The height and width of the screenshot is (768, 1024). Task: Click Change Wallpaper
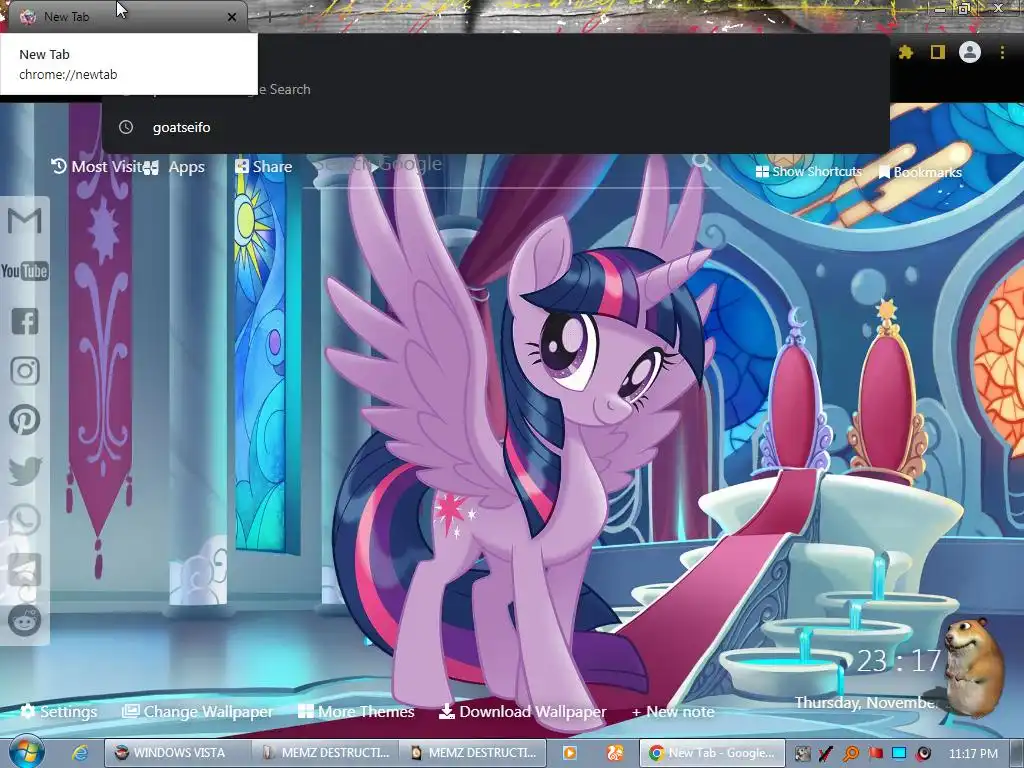[x=198, y=711]
